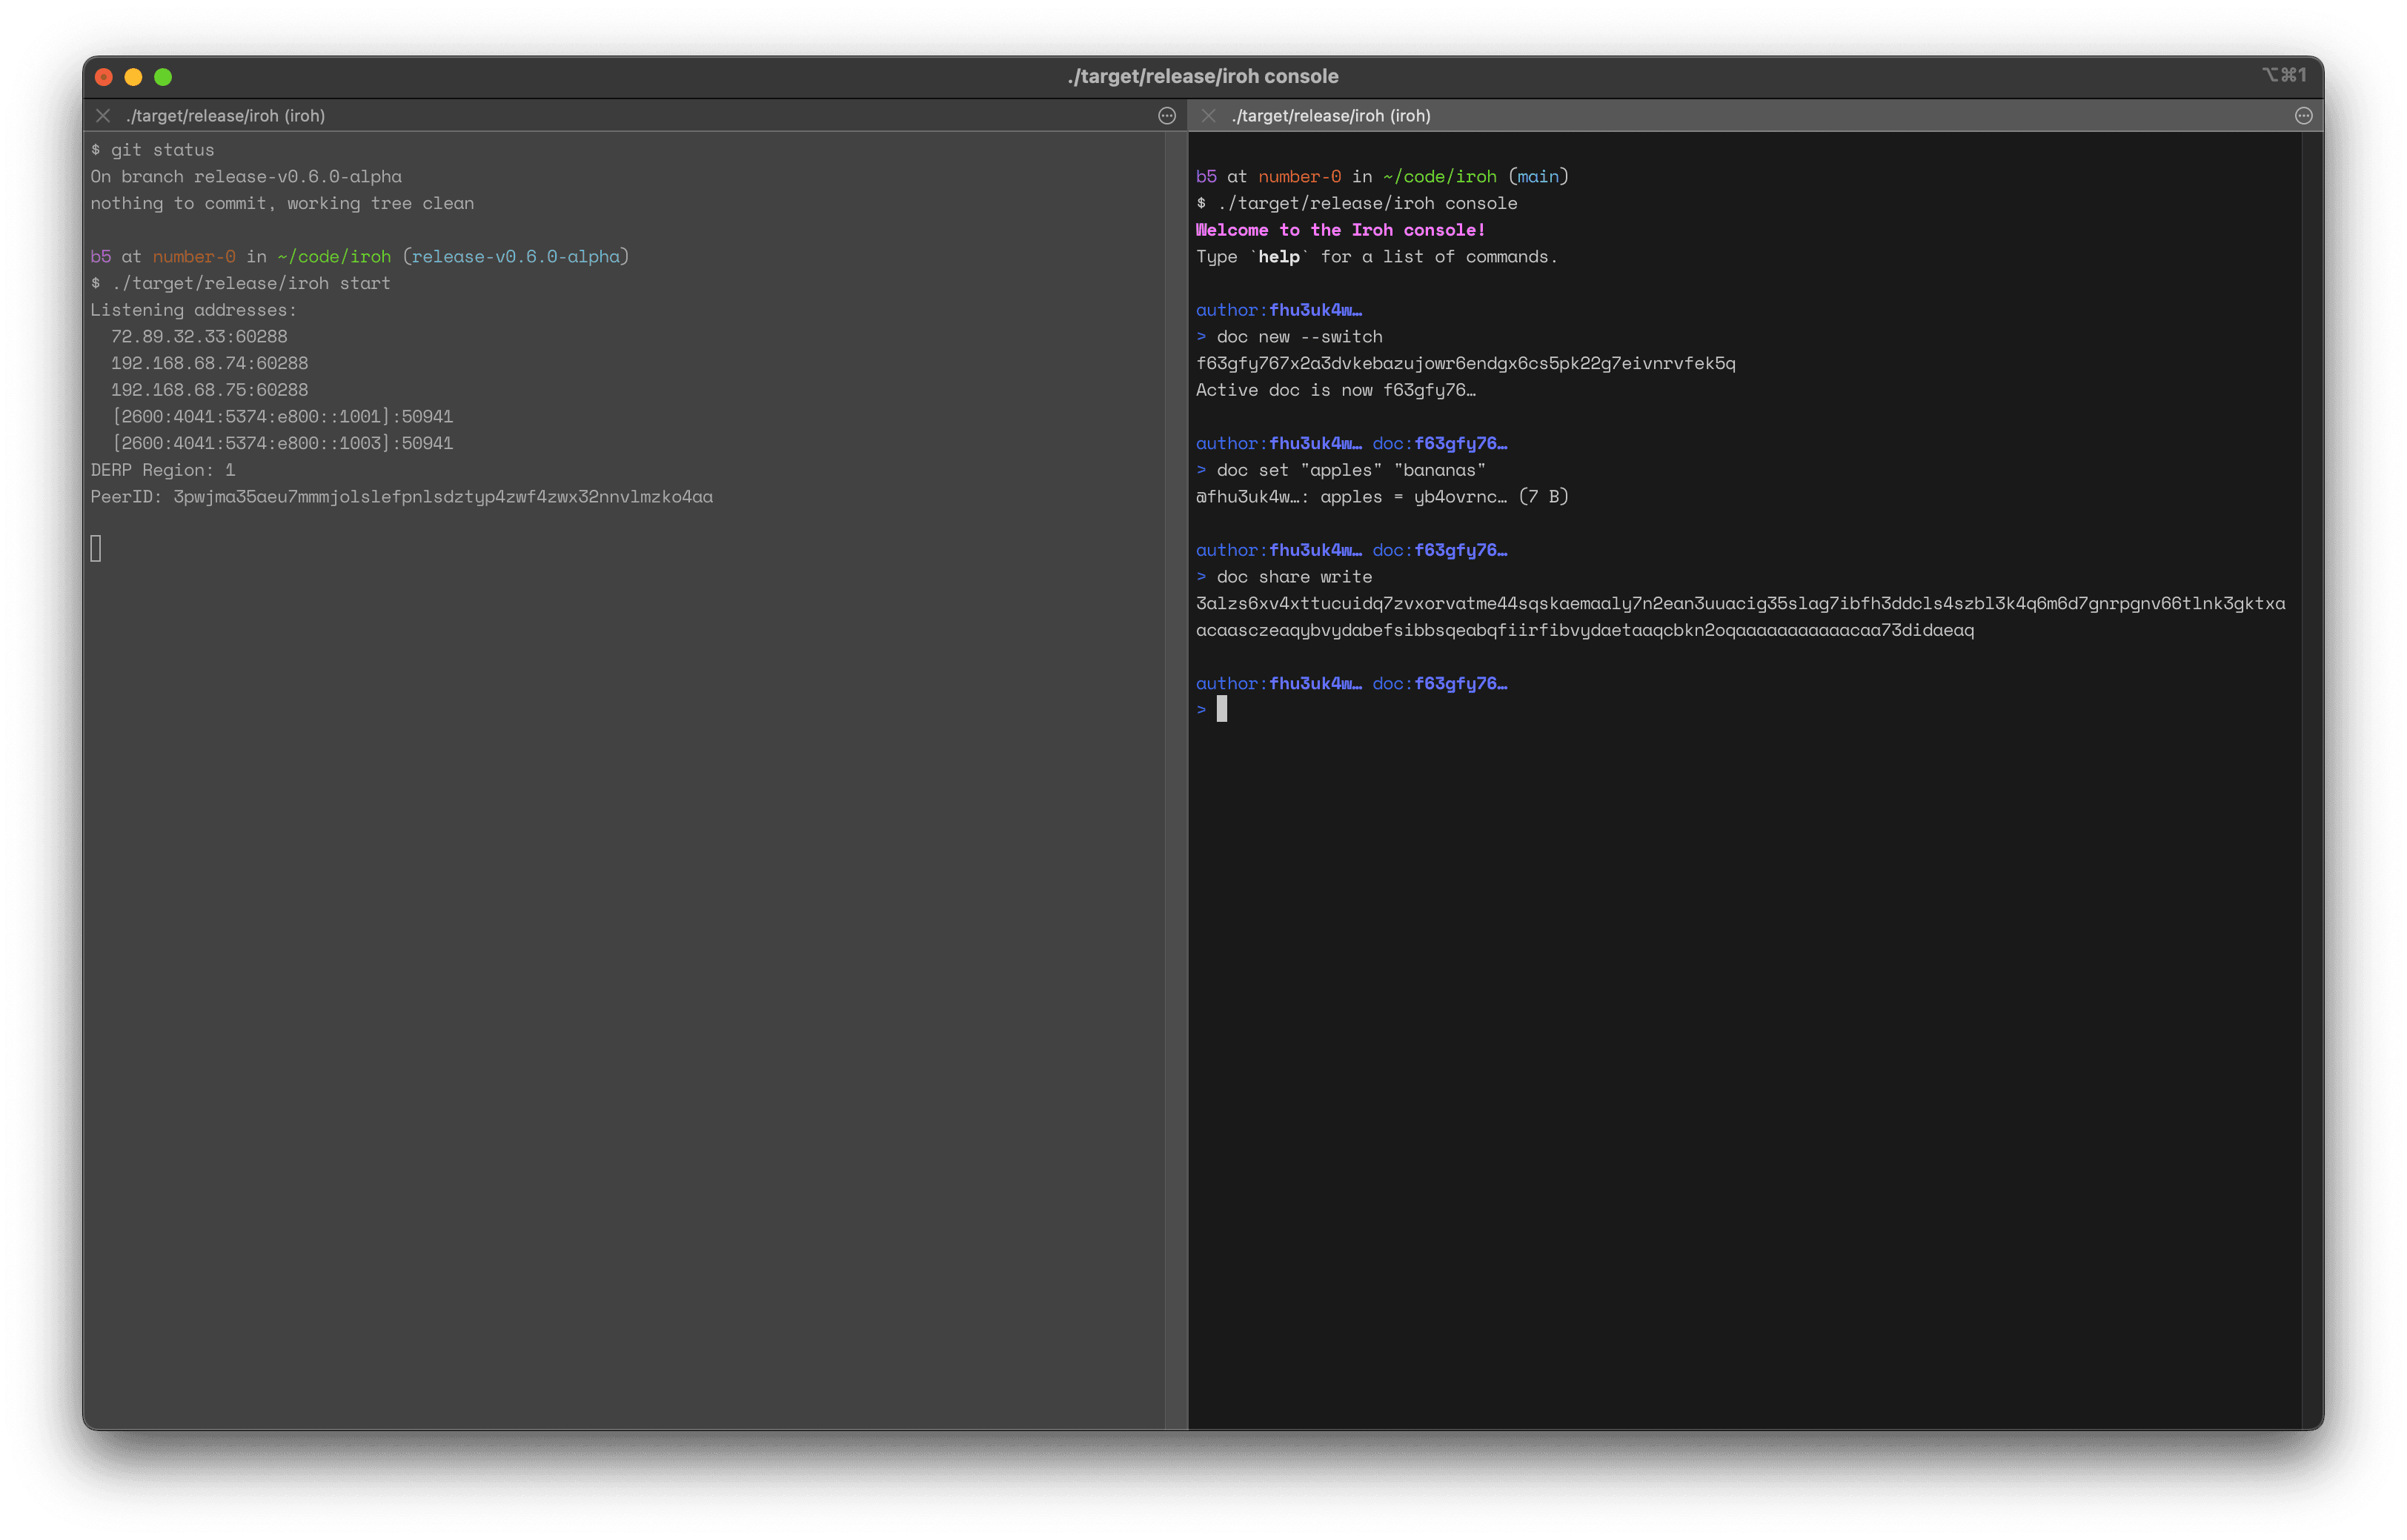Screen dimensions: 2407x1540
Task: Focus the left pane title './target/release/iroh (iroh)'
Action: click(226, 116)
